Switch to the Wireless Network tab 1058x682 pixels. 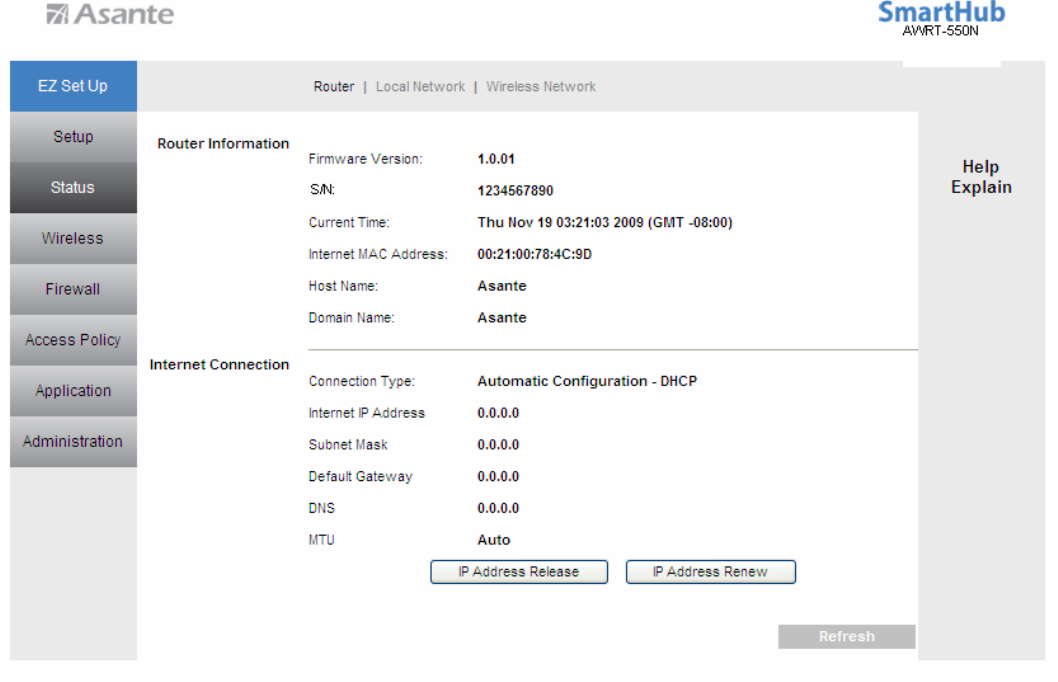point(541,87)
